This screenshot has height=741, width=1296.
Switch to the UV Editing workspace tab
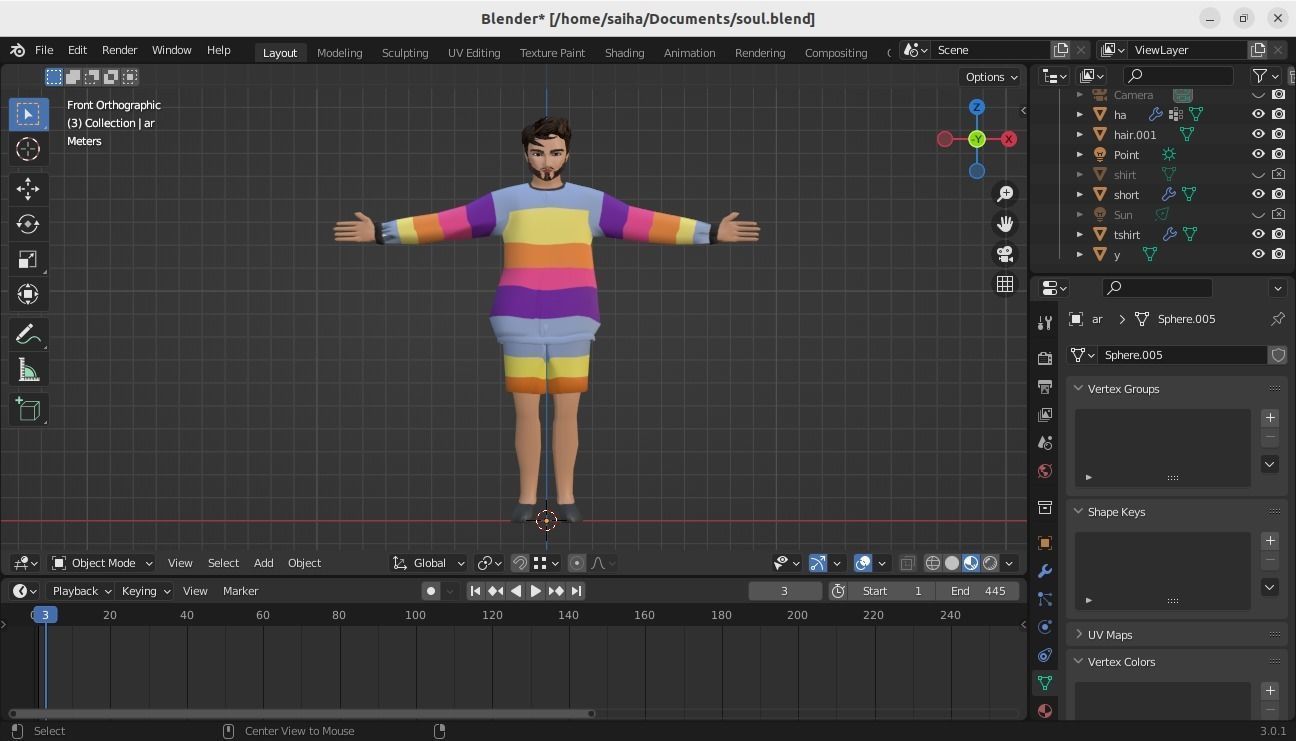[474, 52]
